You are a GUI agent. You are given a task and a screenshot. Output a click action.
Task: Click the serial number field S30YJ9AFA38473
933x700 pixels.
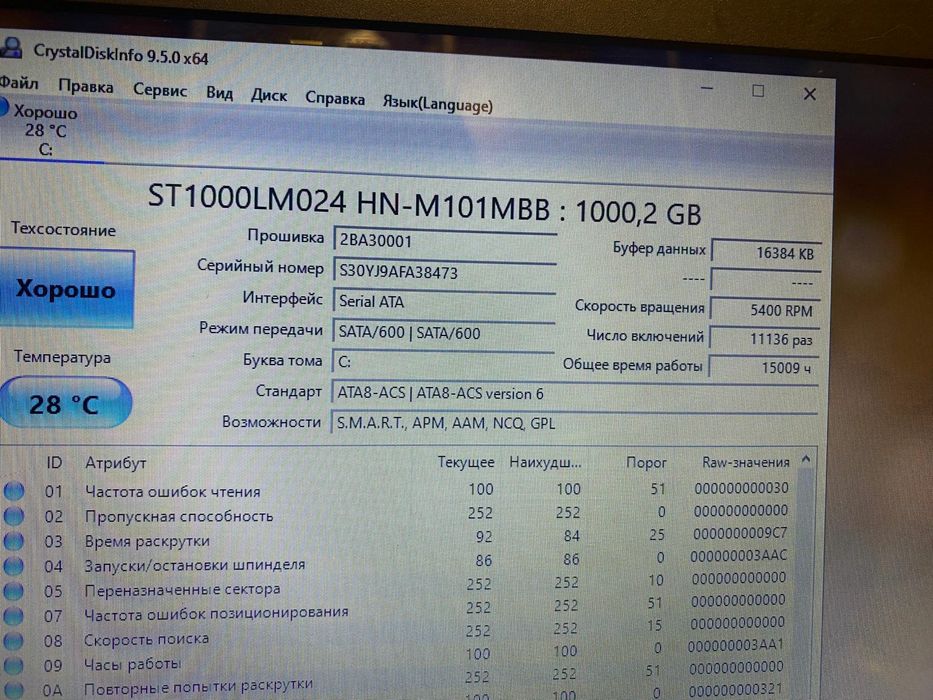(x=444, y=272)
